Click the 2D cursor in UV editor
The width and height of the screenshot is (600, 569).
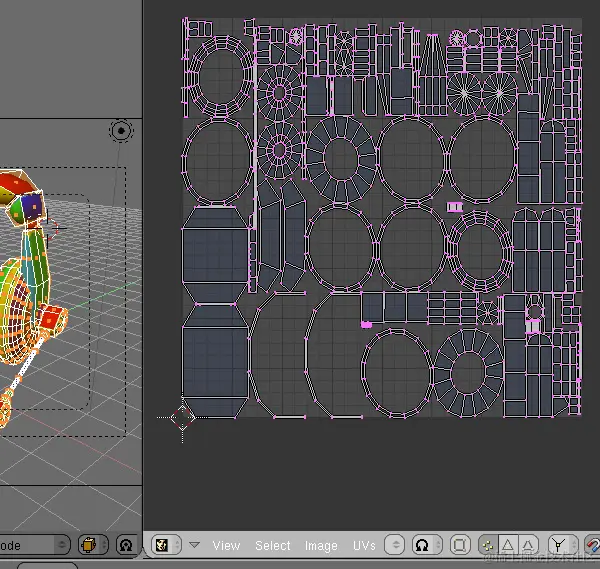click(183, 417)
